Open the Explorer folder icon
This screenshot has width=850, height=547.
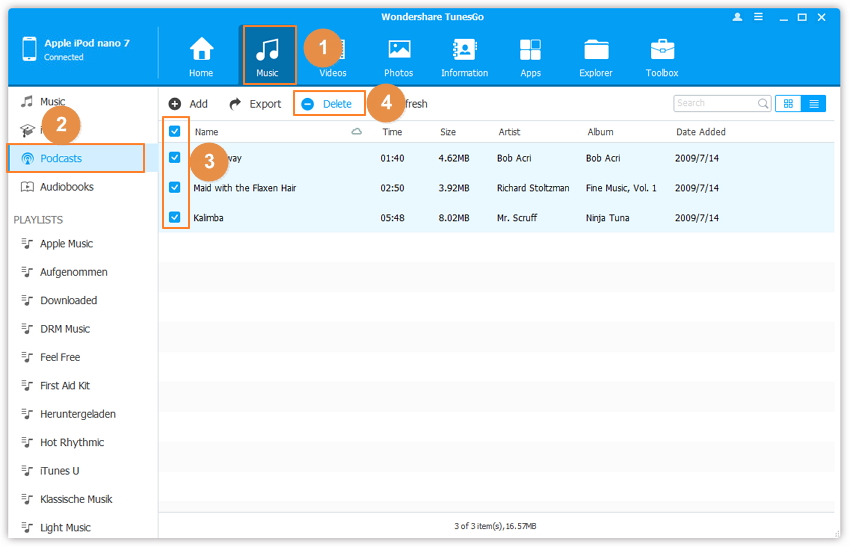click(x=596, y=50)
